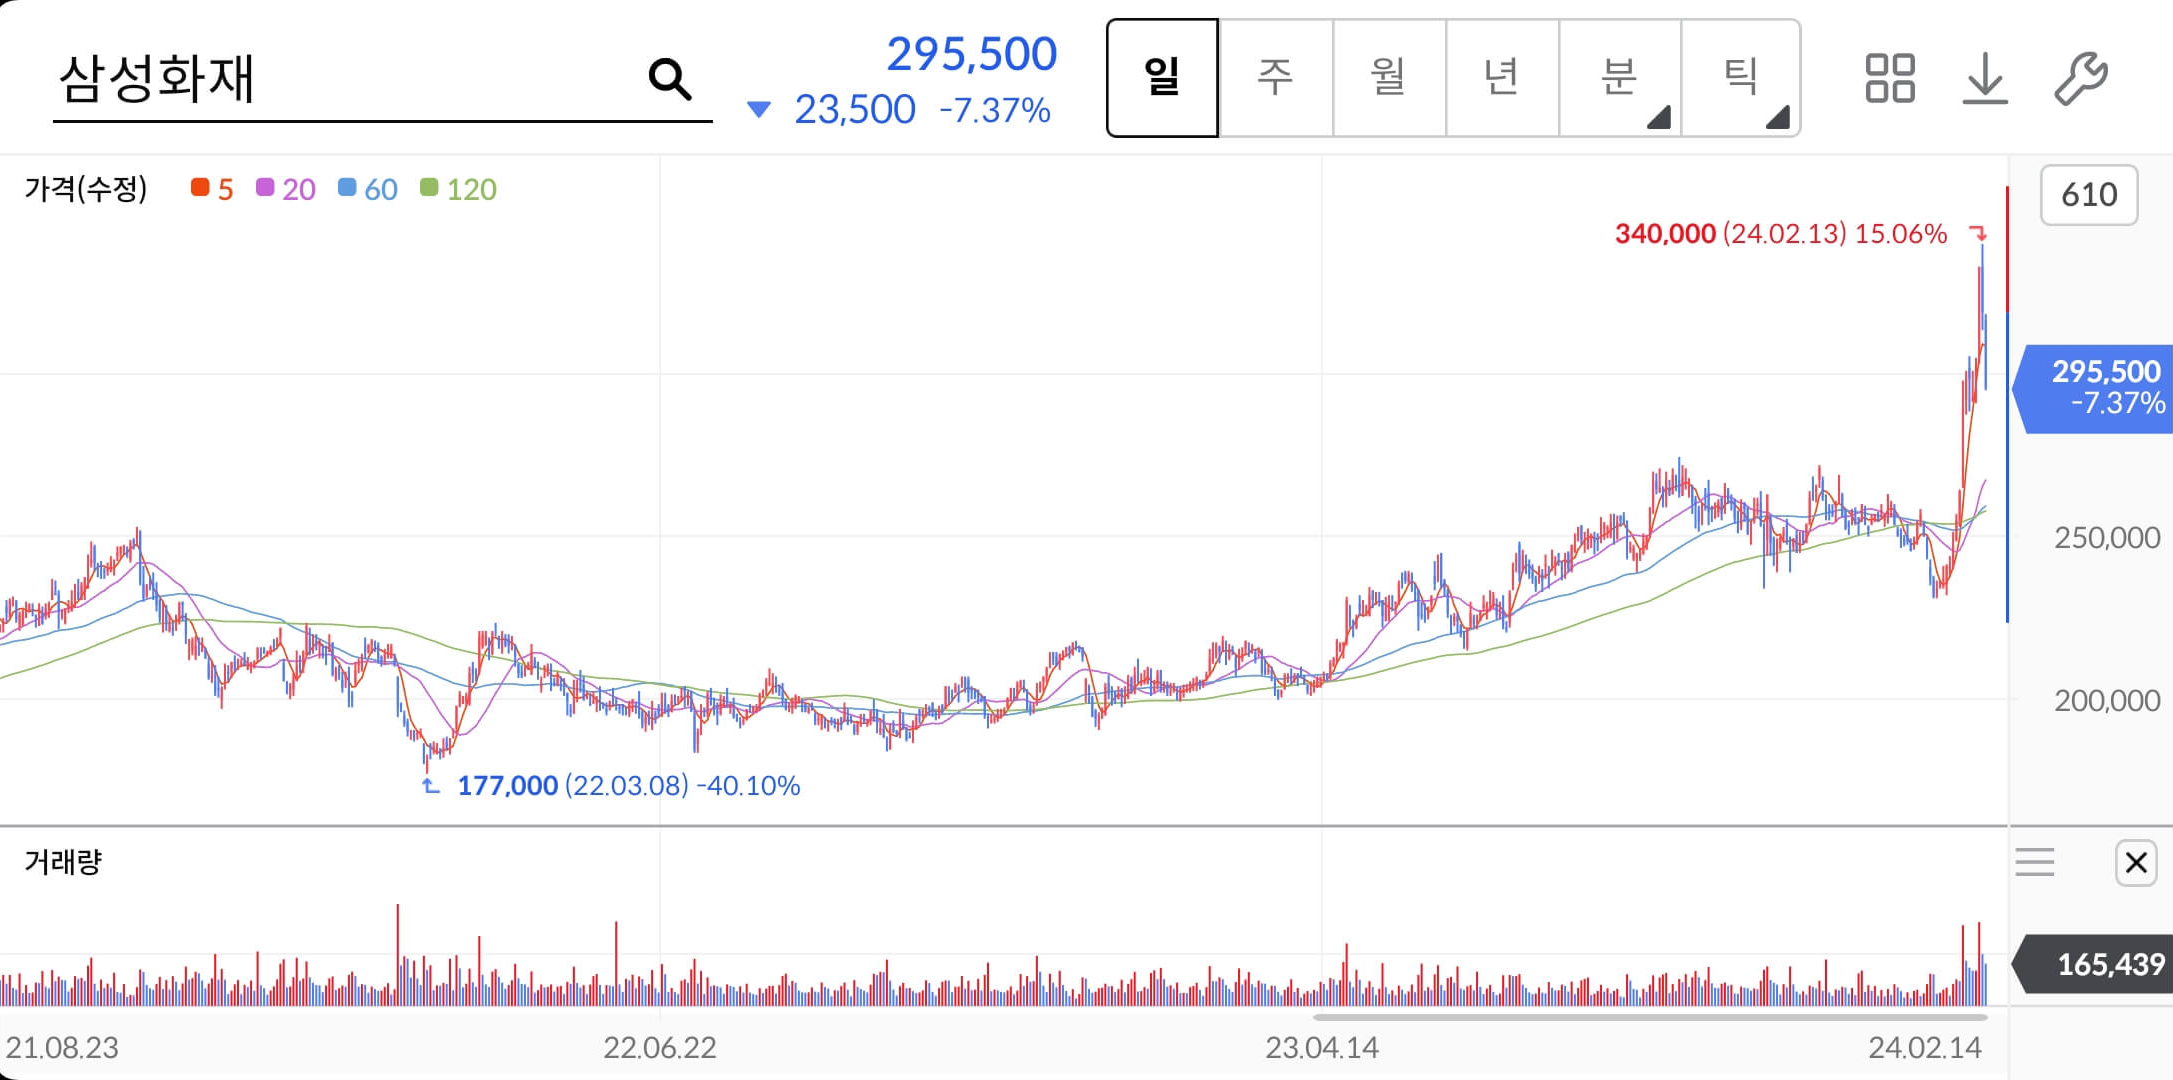This screenshot has width=2173, height=1080.
Task: Switch to the 주 weekly tab
Action: pos(1275,78)
